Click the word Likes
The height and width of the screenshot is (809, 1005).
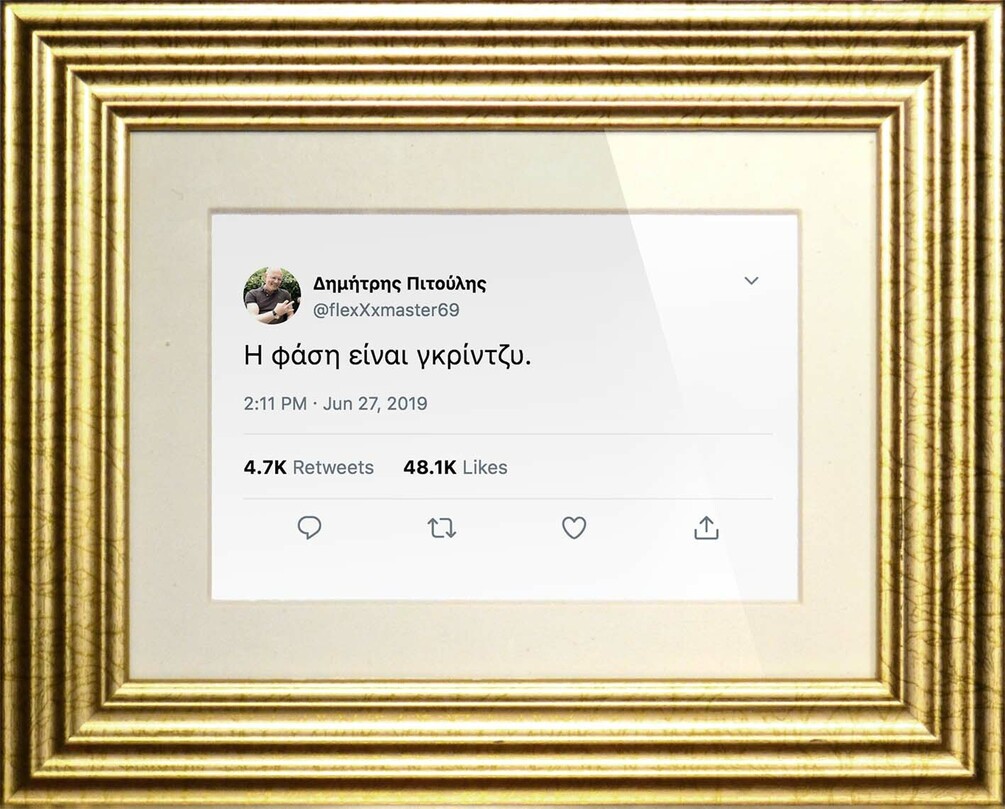(x=485, y=467)
